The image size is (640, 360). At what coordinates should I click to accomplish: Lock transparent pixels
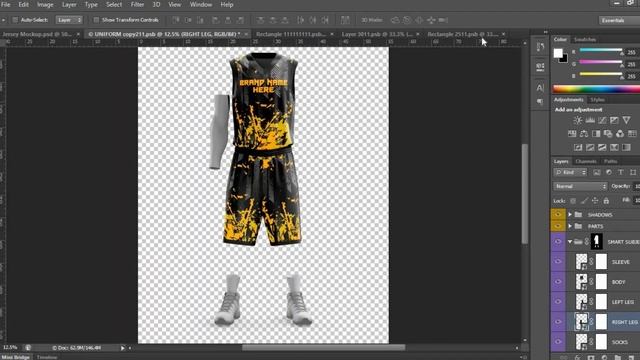point(573,200)
